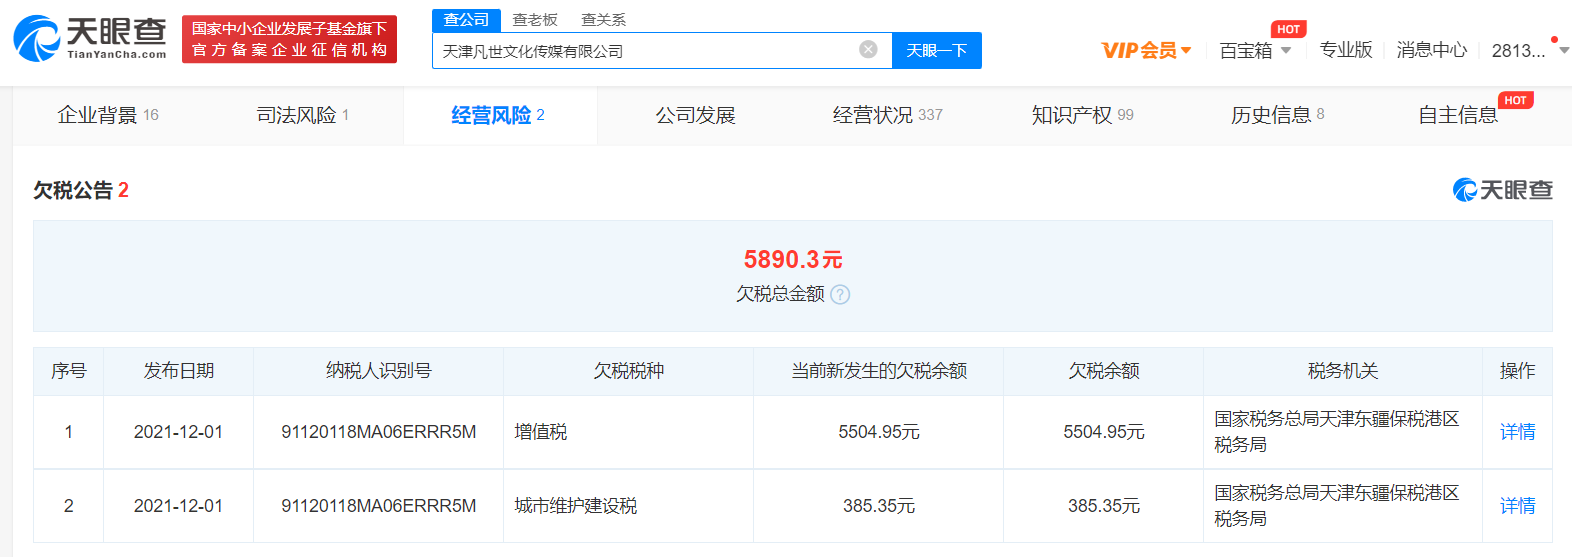The width and height of the screenshot is (1572, 557).
Task: Open the 专业版 link
Action: (x=1345, y=50)
